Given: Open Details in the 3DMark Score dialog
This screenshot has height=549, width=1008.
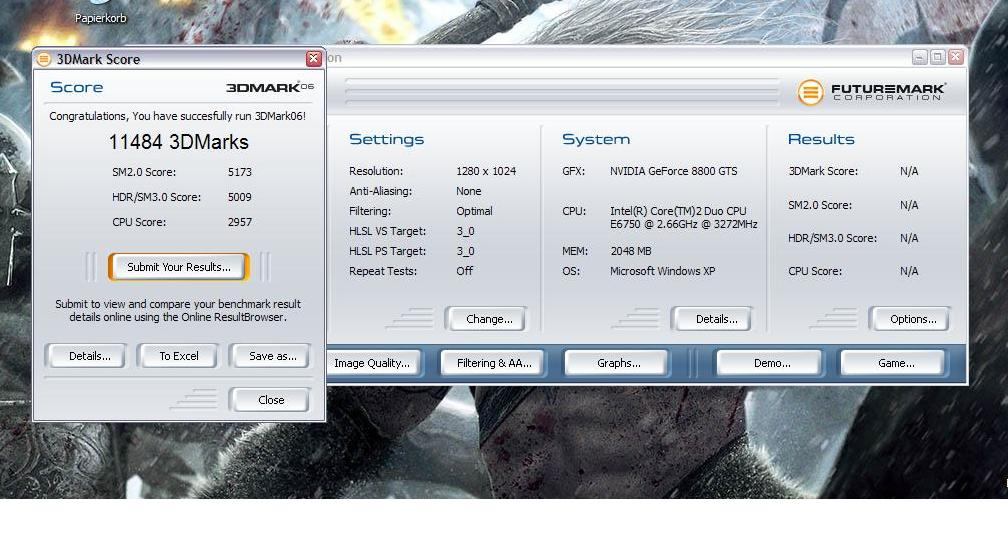Looking at the screenshot, I should coord(86,356).
